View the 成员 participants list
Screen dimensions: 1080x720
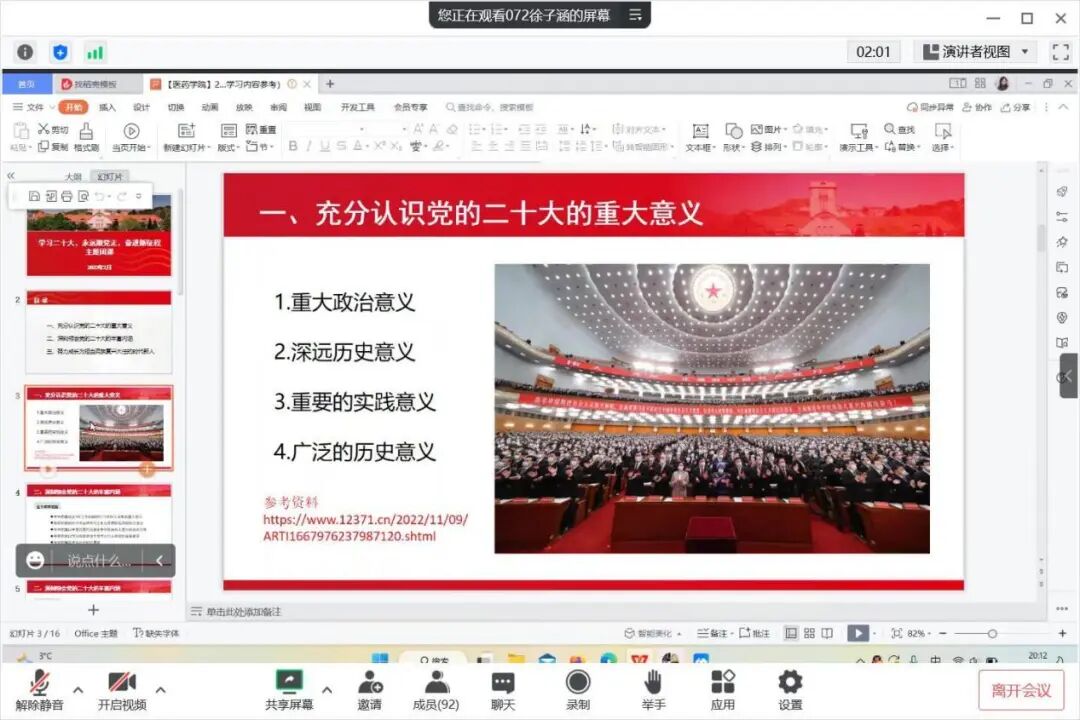click(435, 688)
